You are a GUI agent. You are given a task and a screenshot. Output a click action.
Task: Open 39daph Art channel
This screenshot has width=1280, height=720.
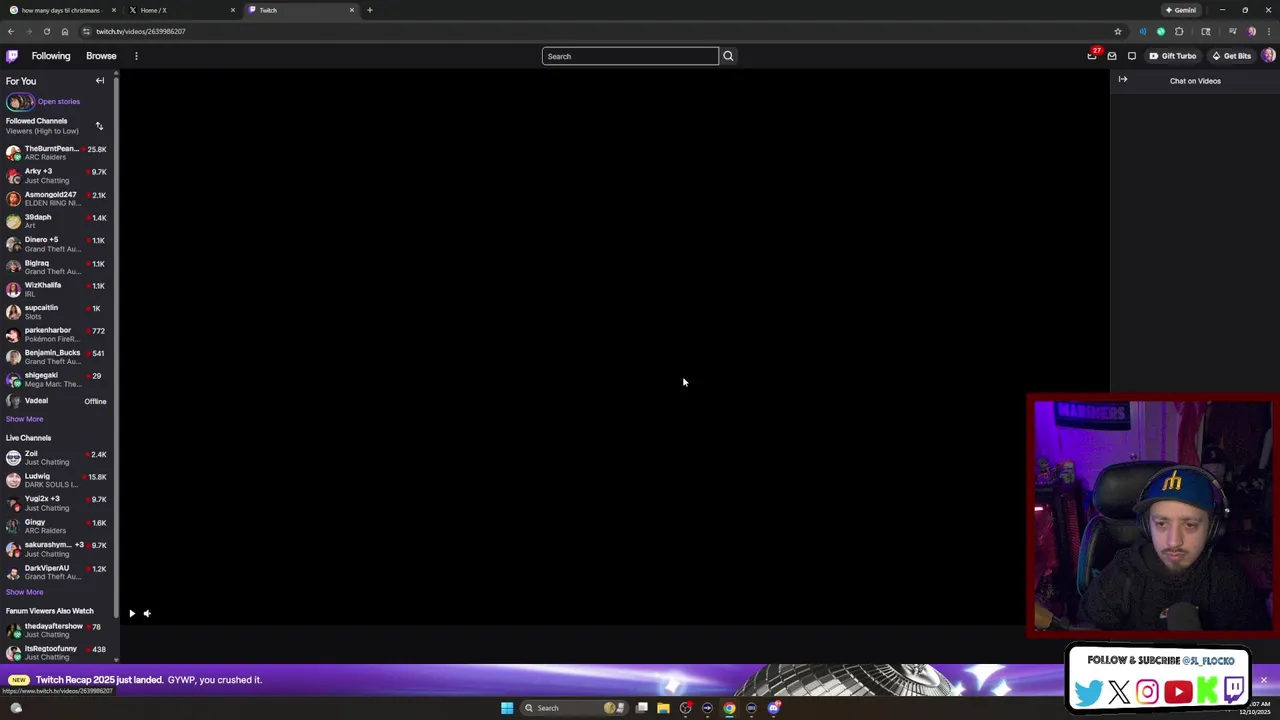[x=57, y=221]
